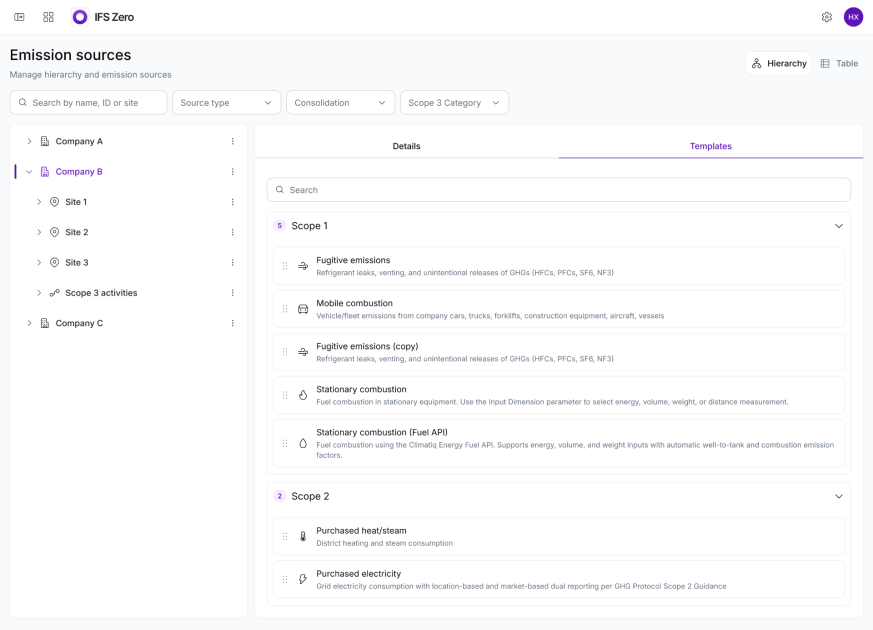
Task: Click the sidebar panel toggle icon
Action: [19, 17]
